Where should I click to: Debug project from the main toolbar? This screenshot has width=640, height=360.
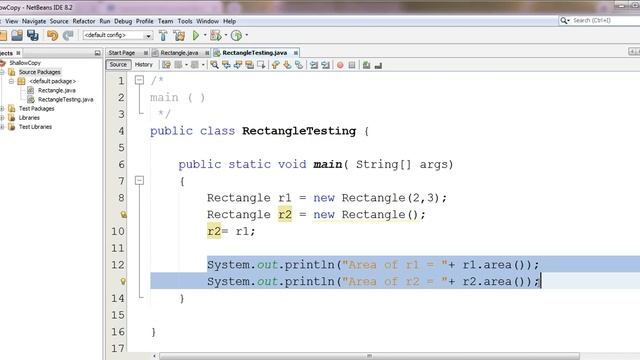pos(215,36)
